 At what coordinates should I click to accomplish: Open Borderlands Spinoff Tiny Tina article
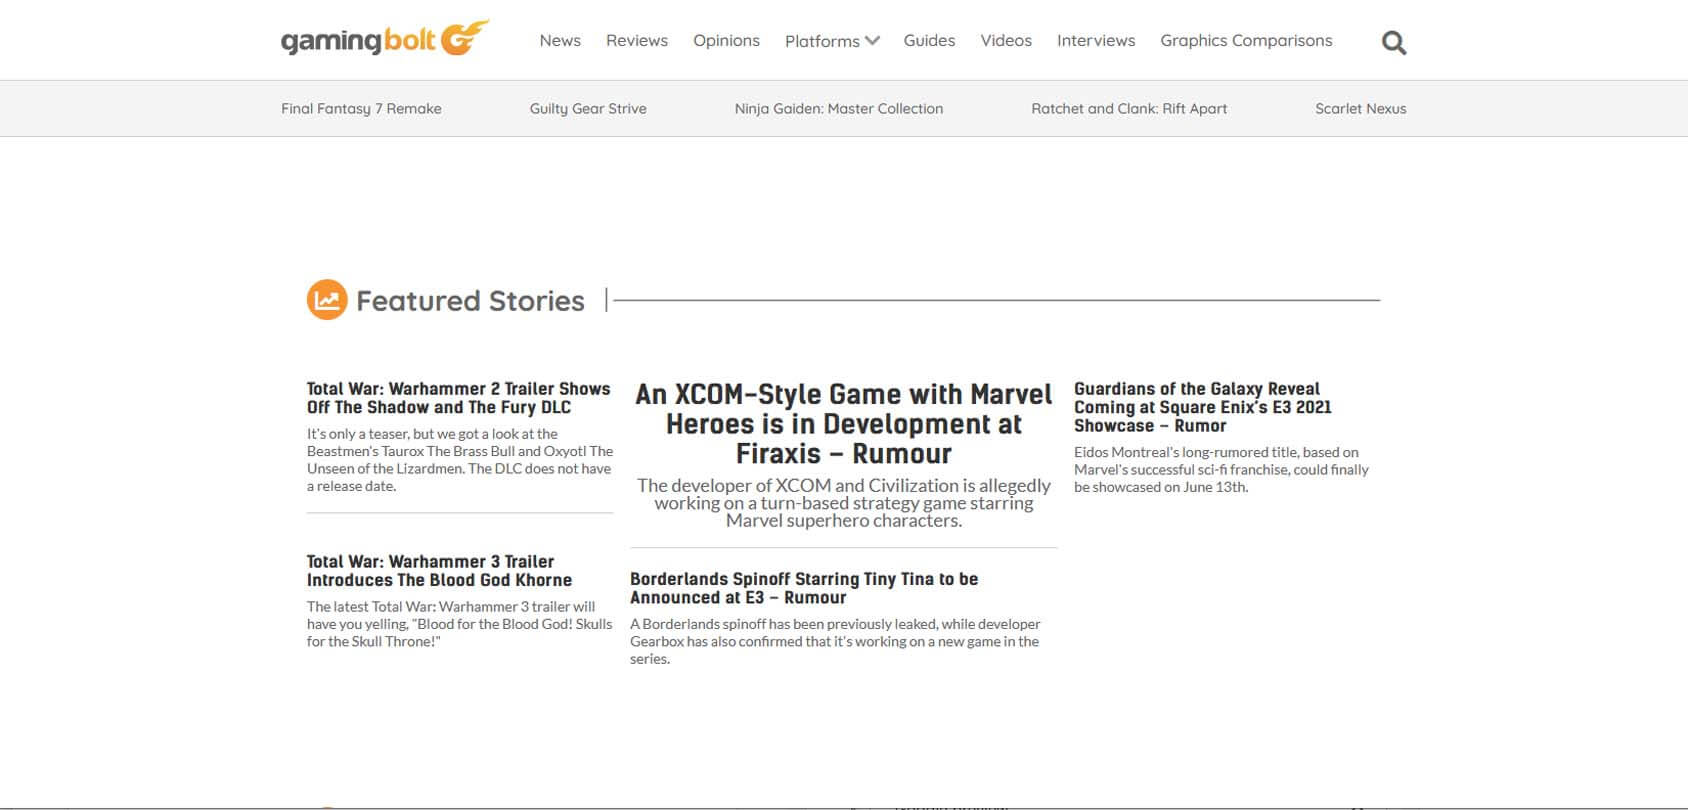coord(804,588)
